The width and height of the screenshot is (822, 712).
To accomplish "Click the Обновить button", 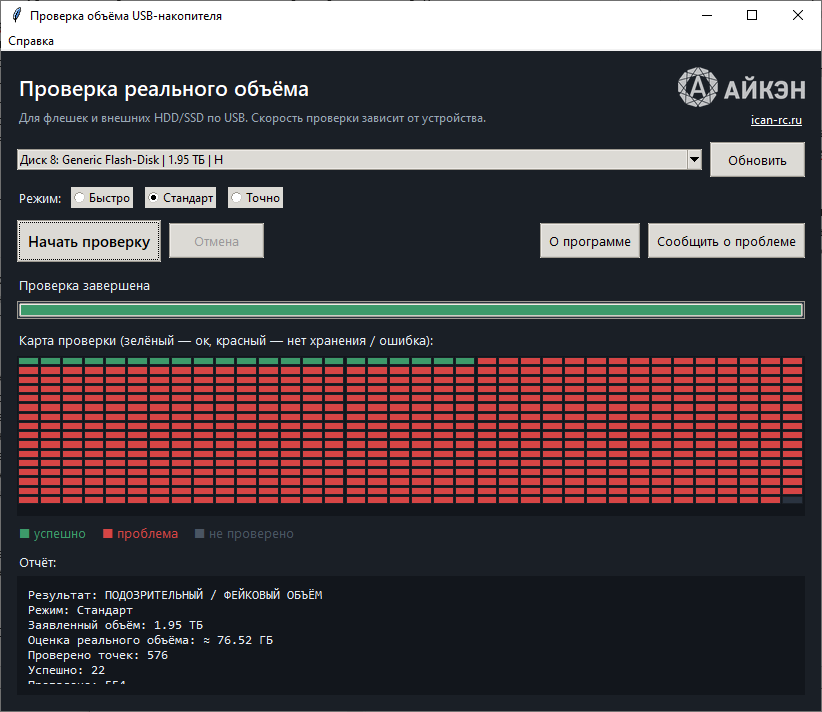I will [x=757, y=160].
